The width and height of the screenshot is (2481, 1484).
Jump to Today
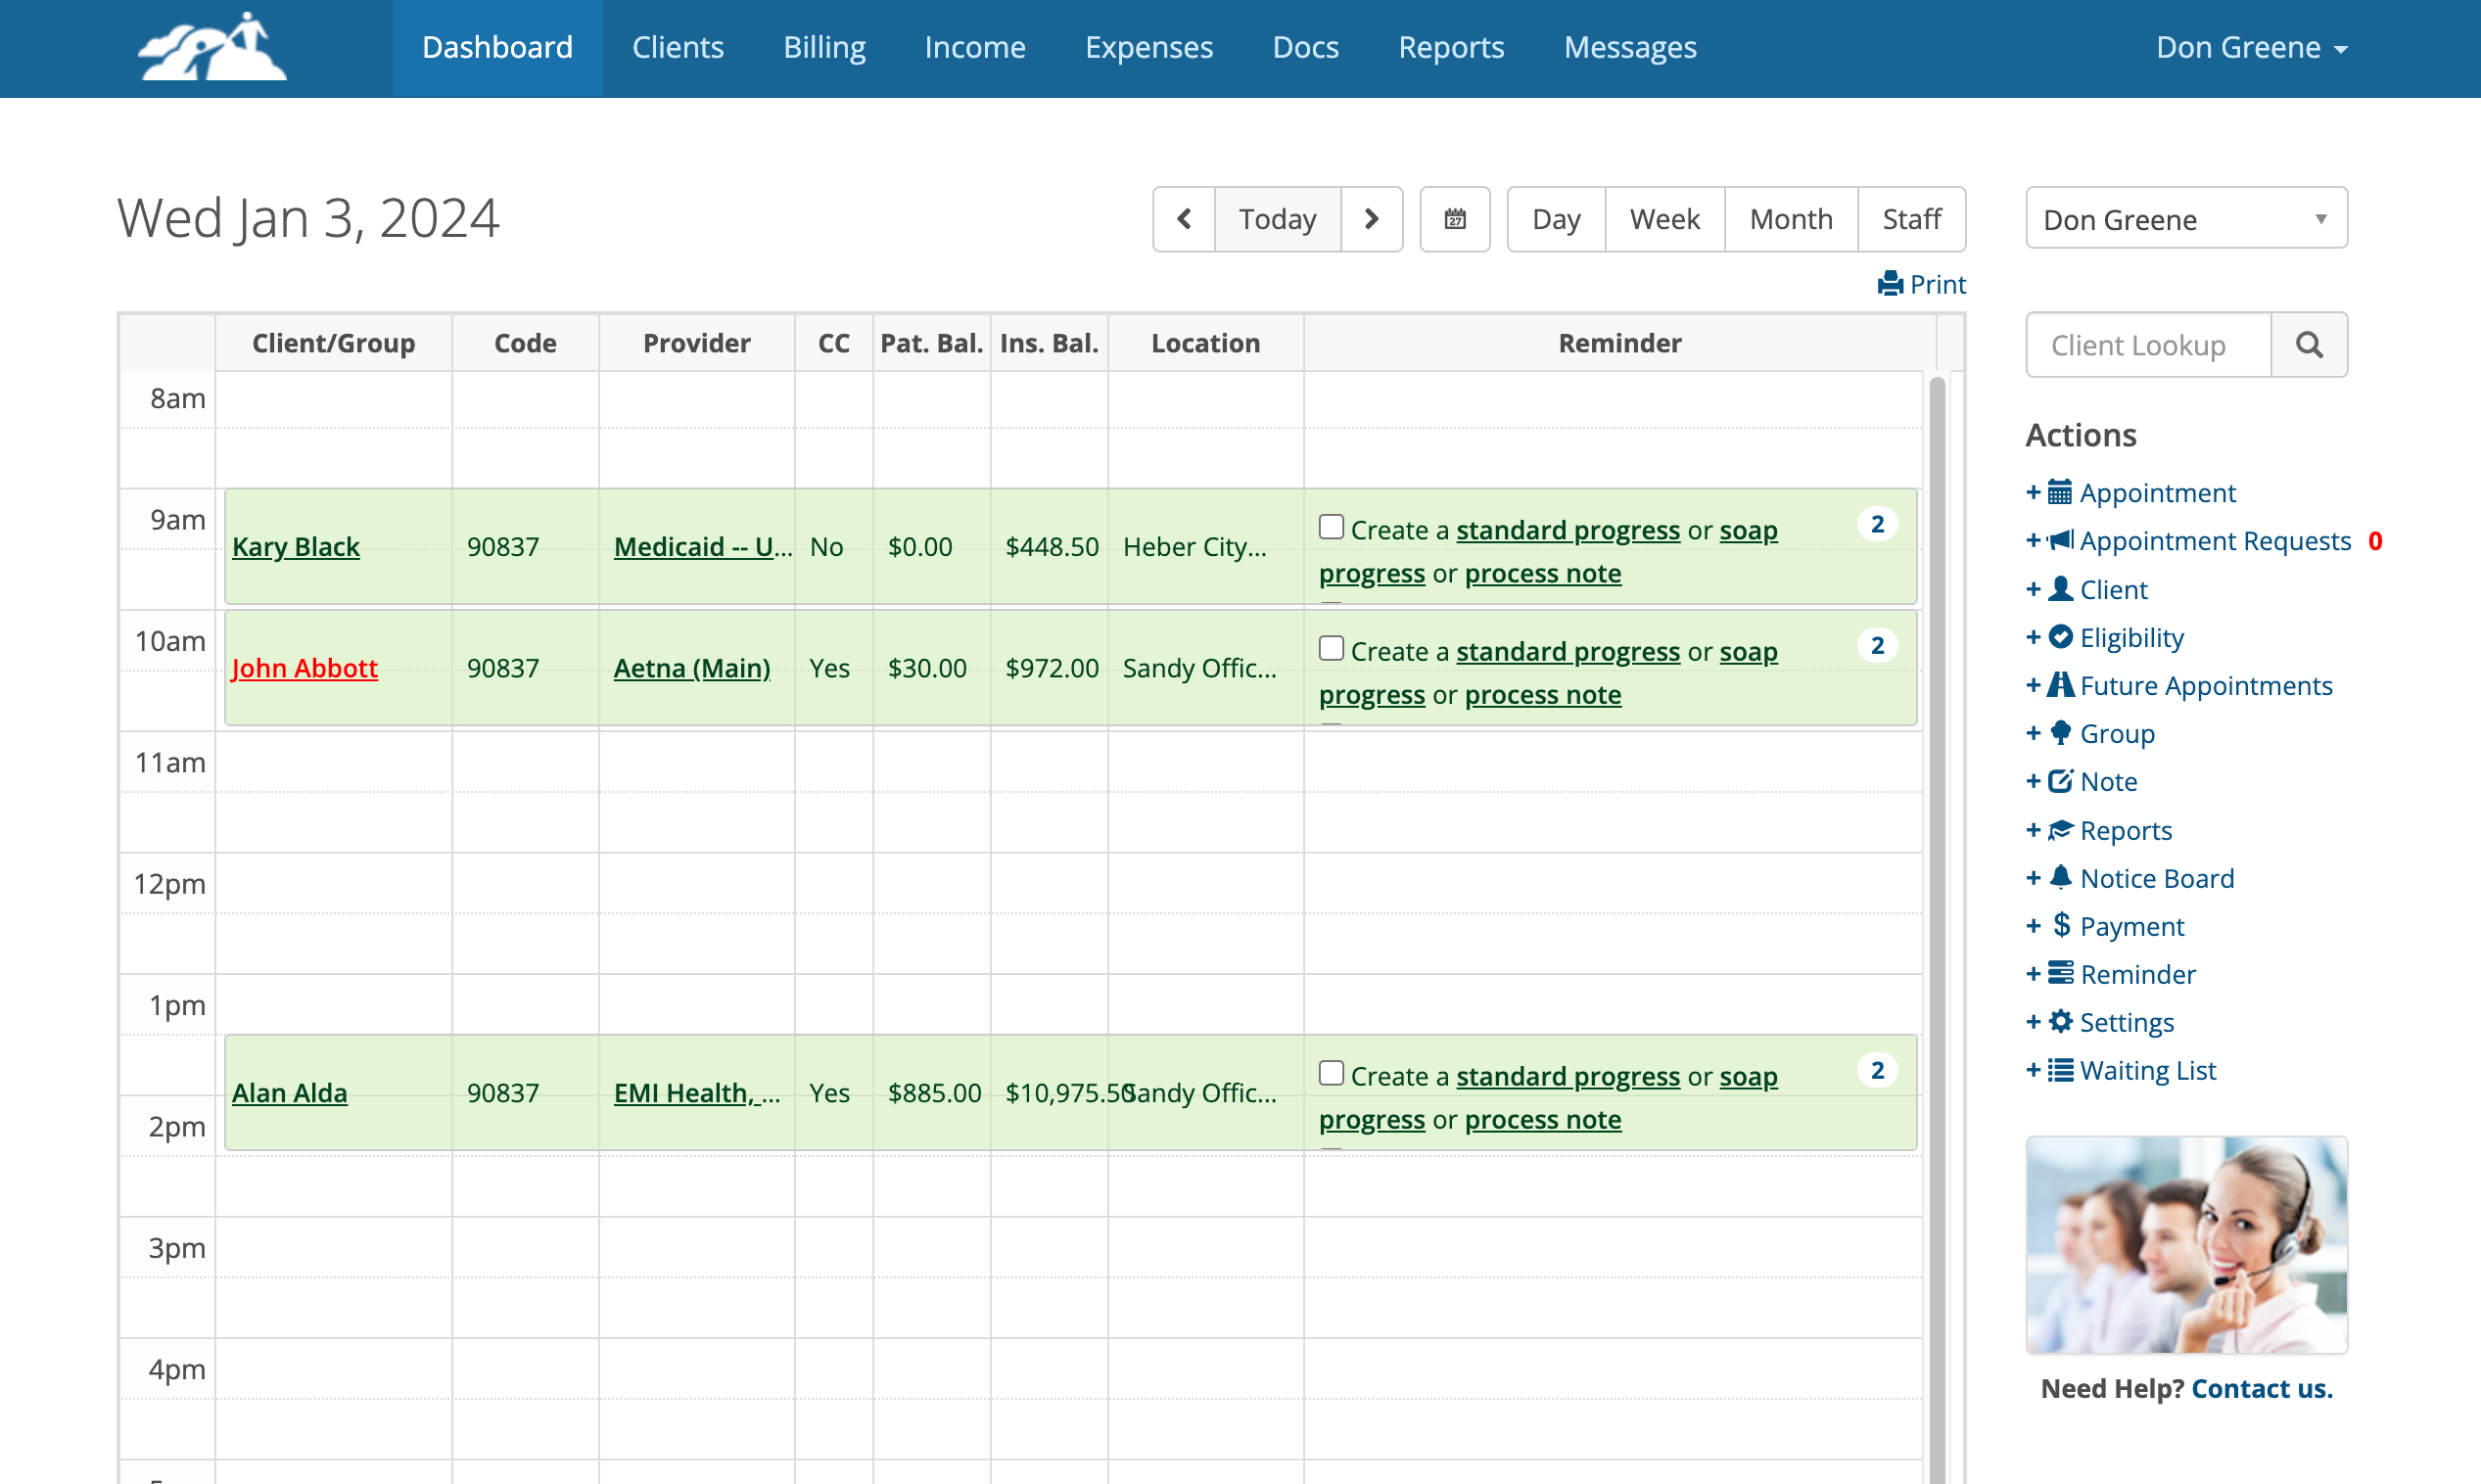click(1277, 219)
